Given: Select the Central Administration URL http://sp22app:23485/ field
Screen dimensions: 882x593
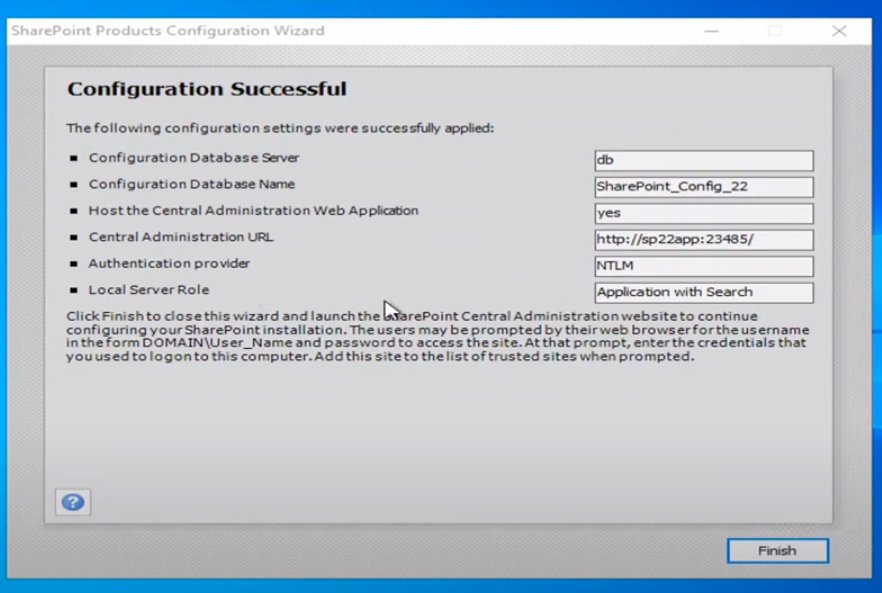Looking at the screenshot, I should [x=703, y=239].
